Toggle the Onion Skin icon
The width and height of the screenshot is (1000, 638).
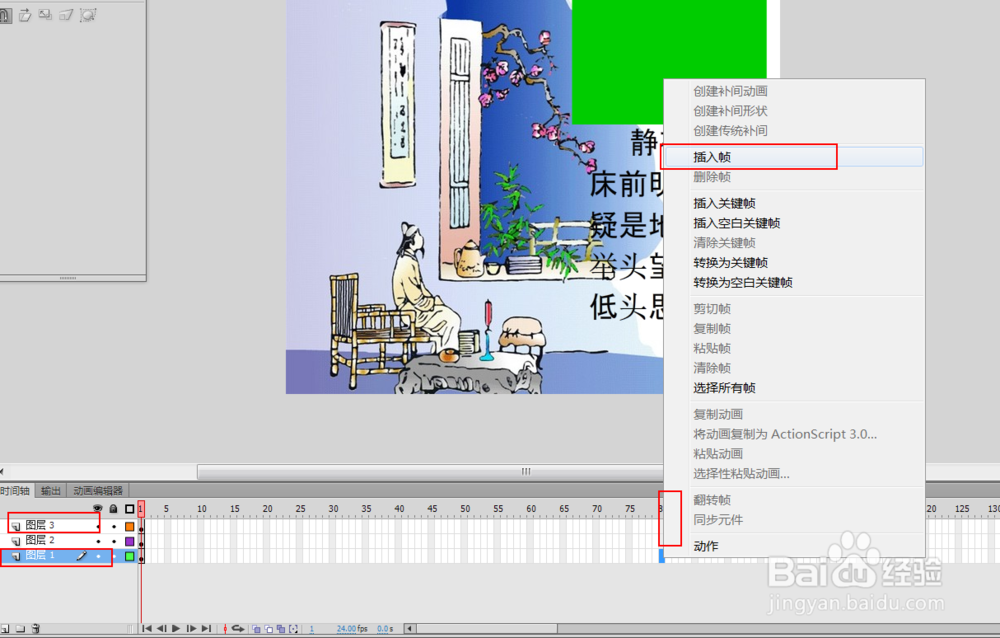256,629
